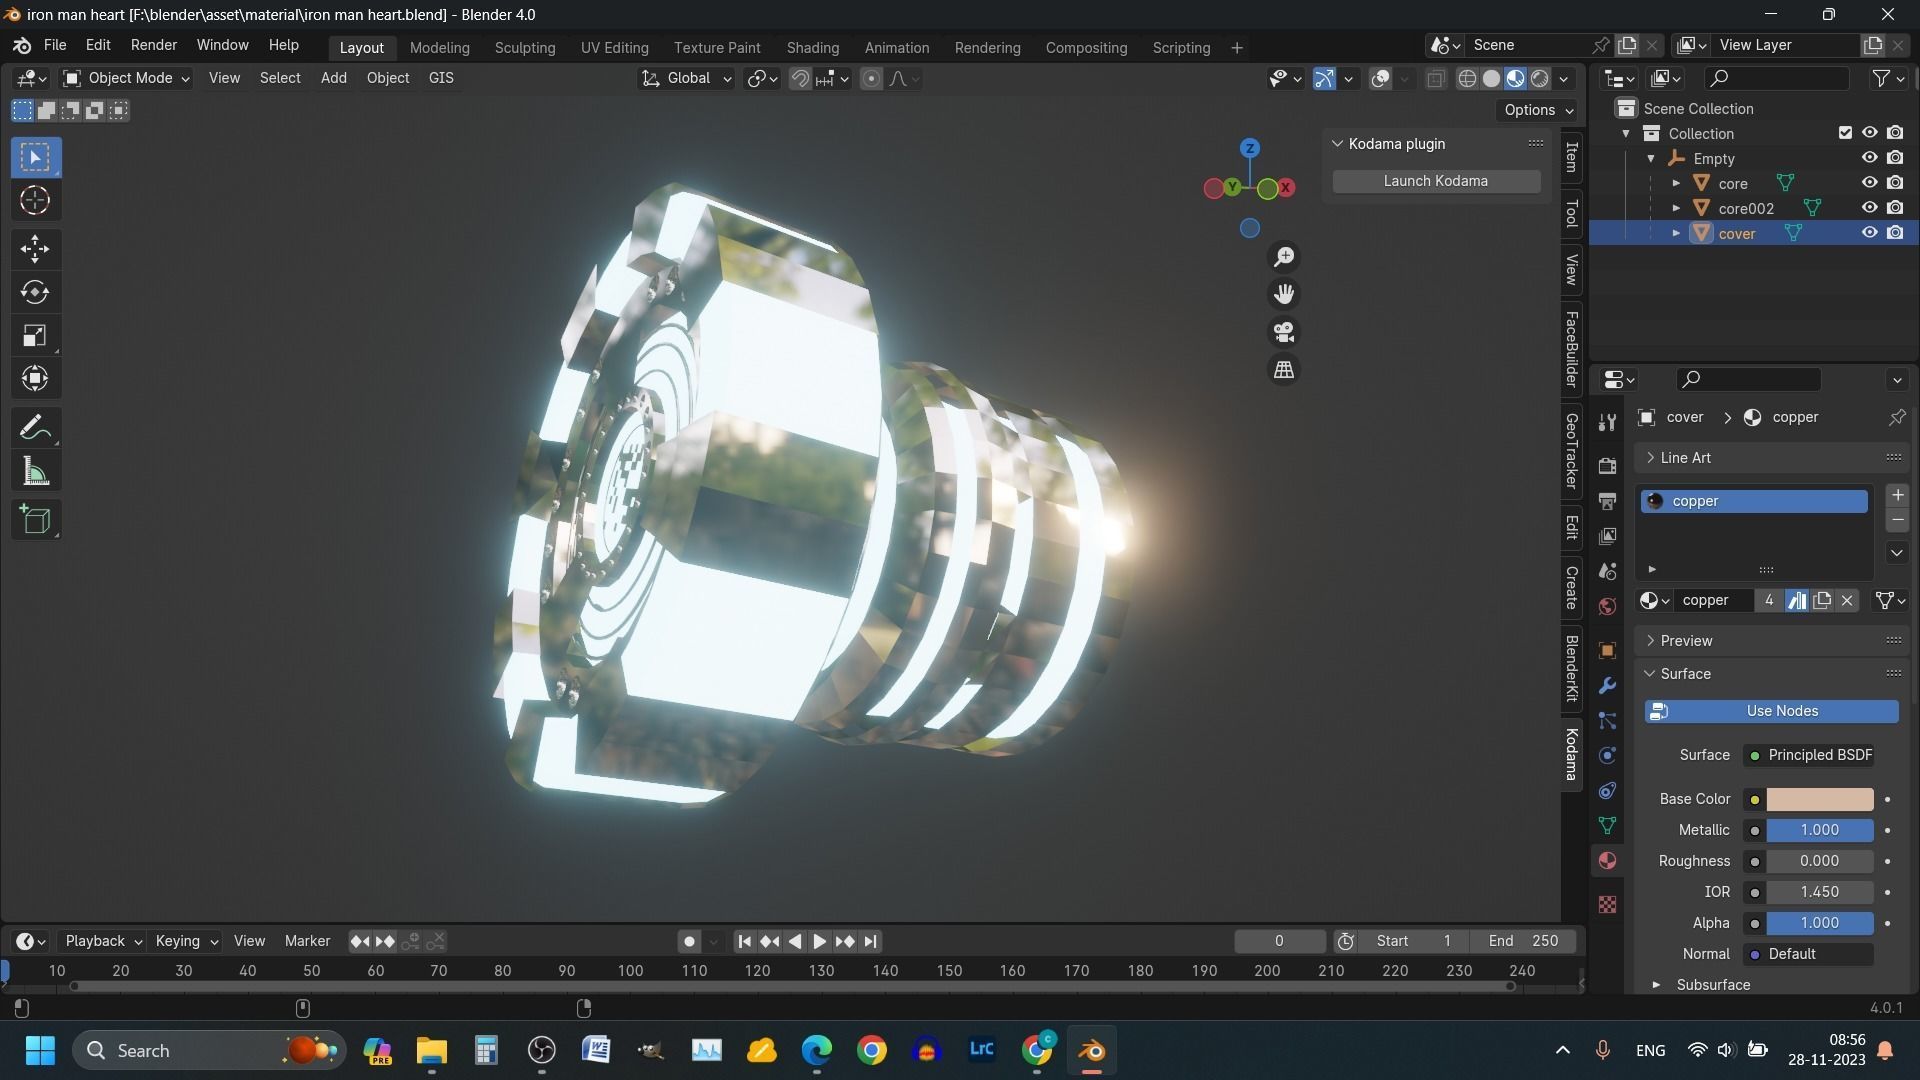
Task: Switch to the Shading workspace tab
Action: 812,48
